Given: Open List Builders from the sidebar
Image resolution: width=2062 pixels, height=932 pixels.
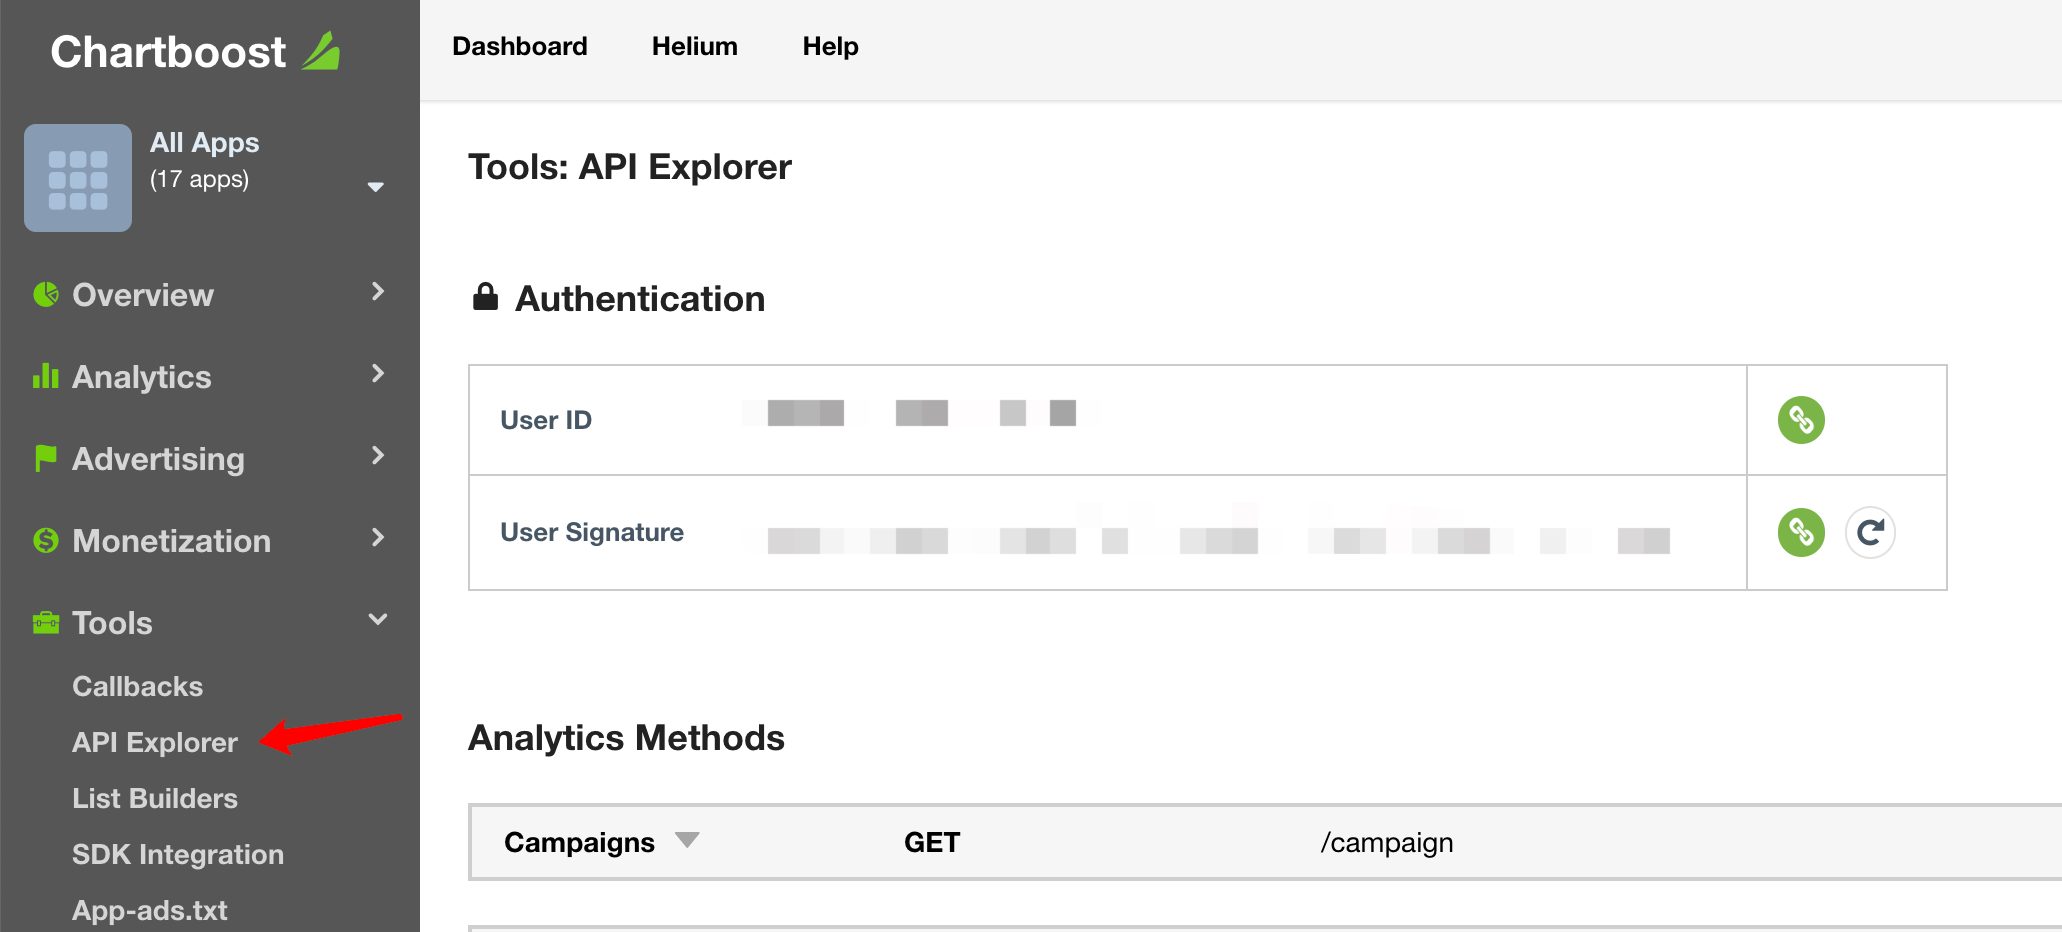Looking at the screenshot, I should tap(154, 798).
